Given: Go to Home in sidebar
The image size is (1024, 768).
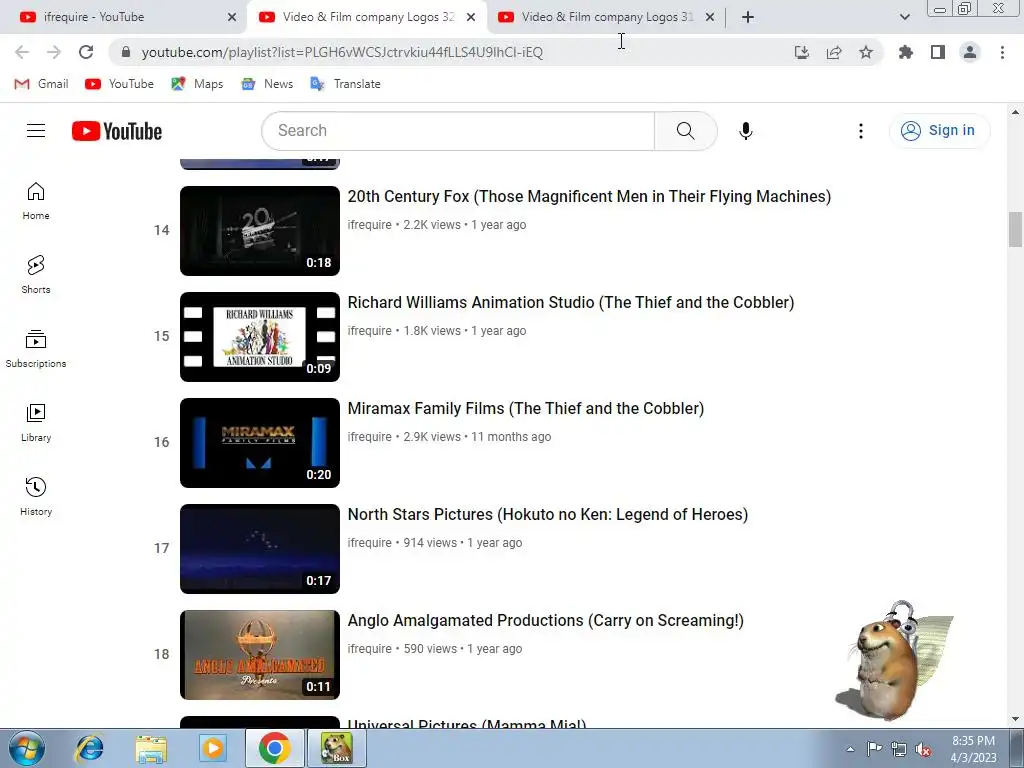Looking at the screenshot, I should [x=36, y=201].
